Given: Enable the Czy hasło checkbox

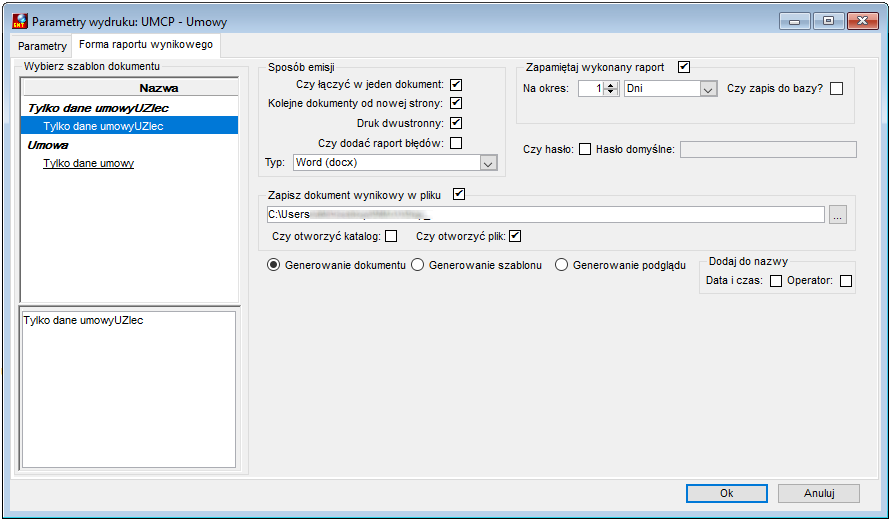Looking at the screenshot, I should [x=585, y=149].
